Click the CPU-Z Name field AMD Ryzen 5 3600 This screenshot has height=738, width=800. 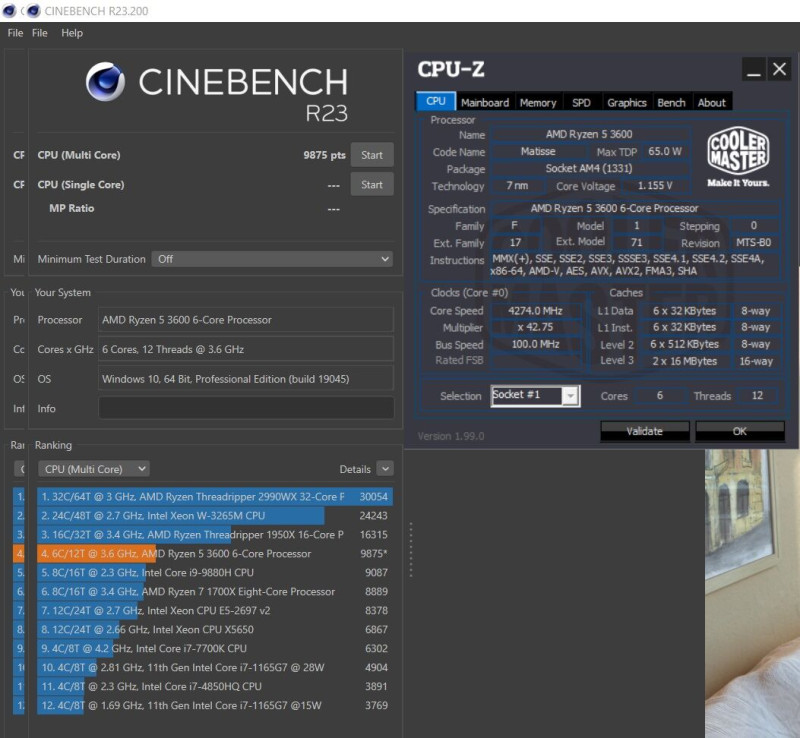point(589,134)
